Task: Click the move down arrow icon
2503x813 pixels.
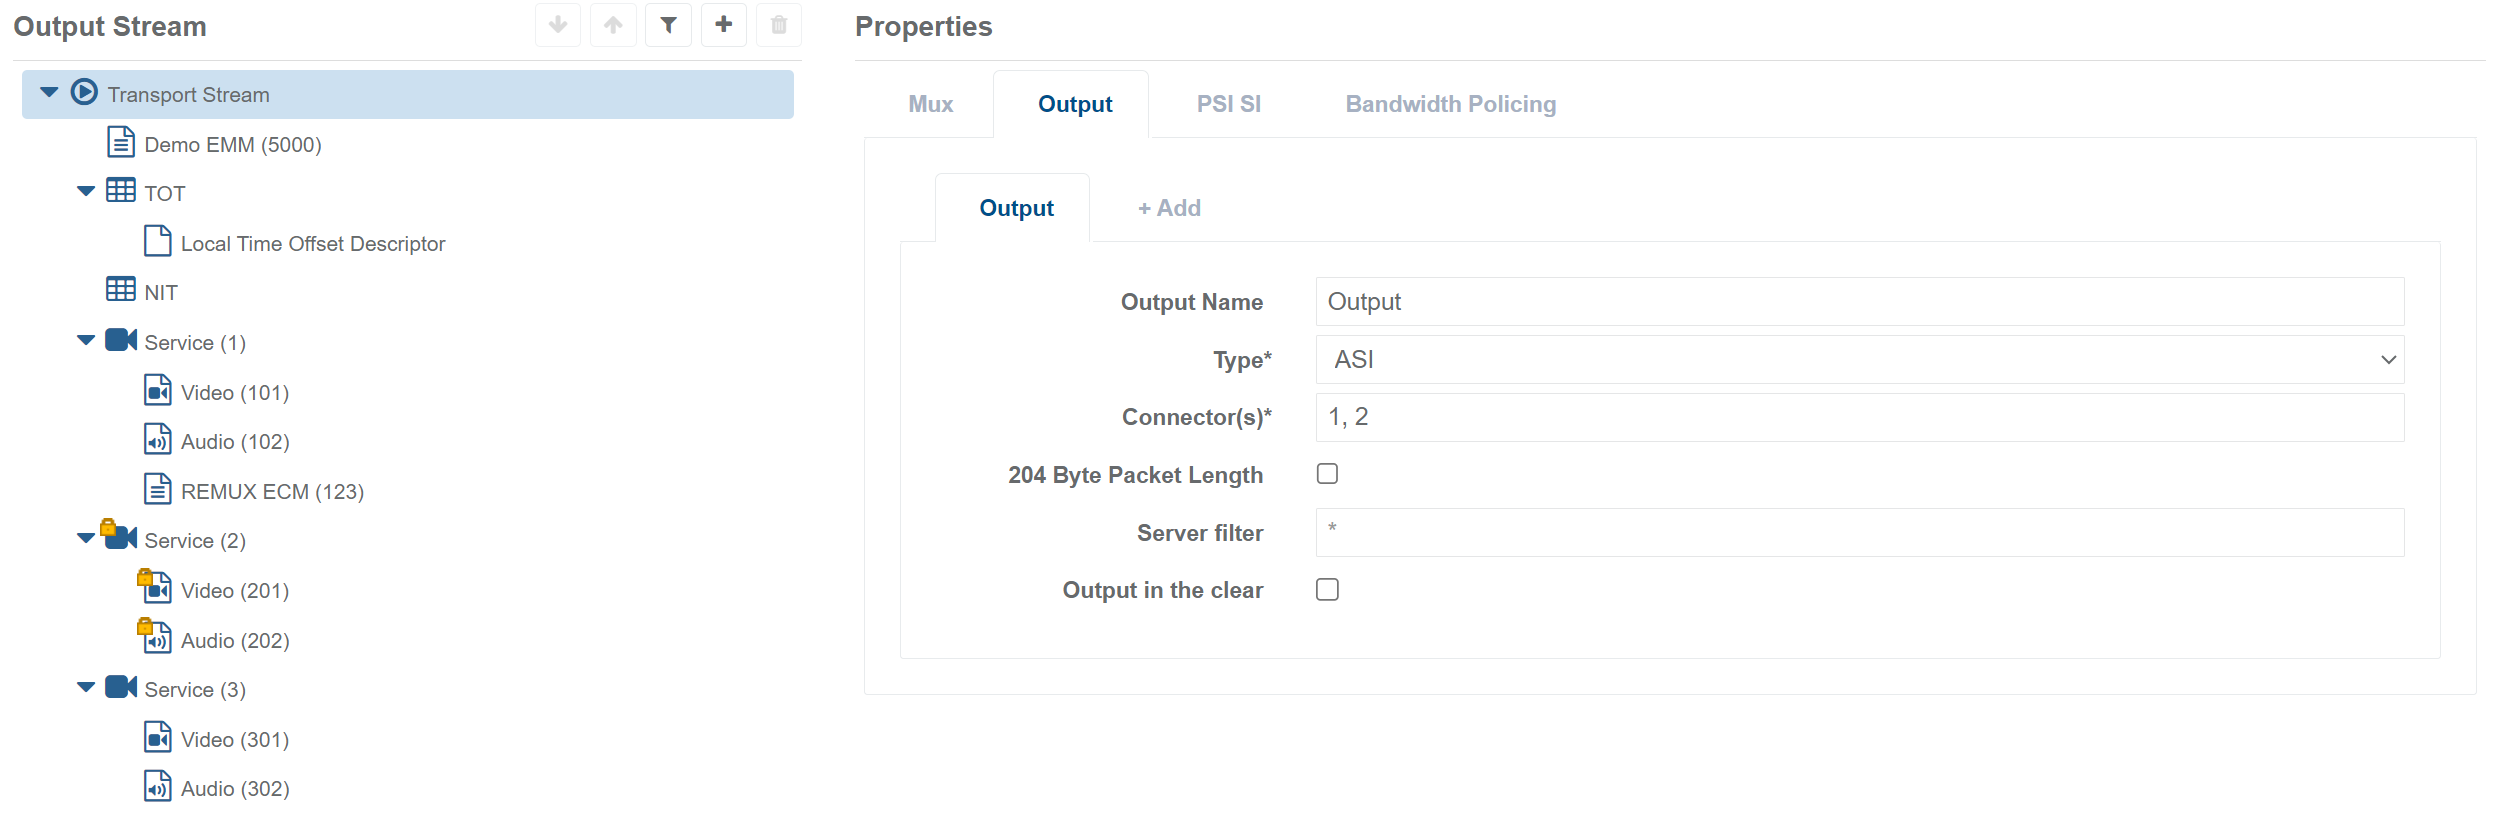Action: 558,25
